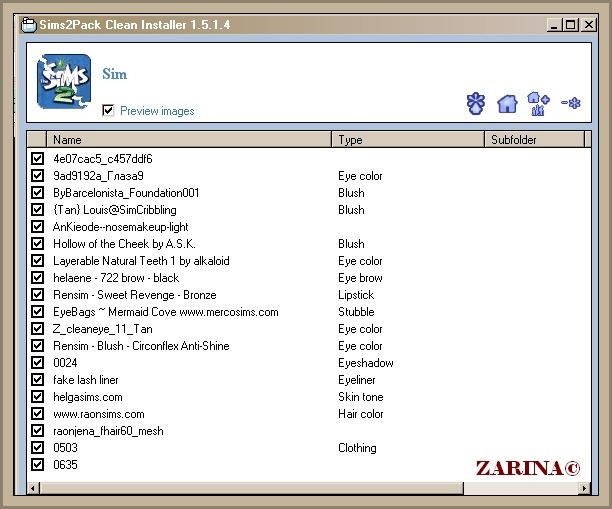This screenshot has height=509, width=612.
Task: Click the app icon in title bar
Action: [28, 25]
